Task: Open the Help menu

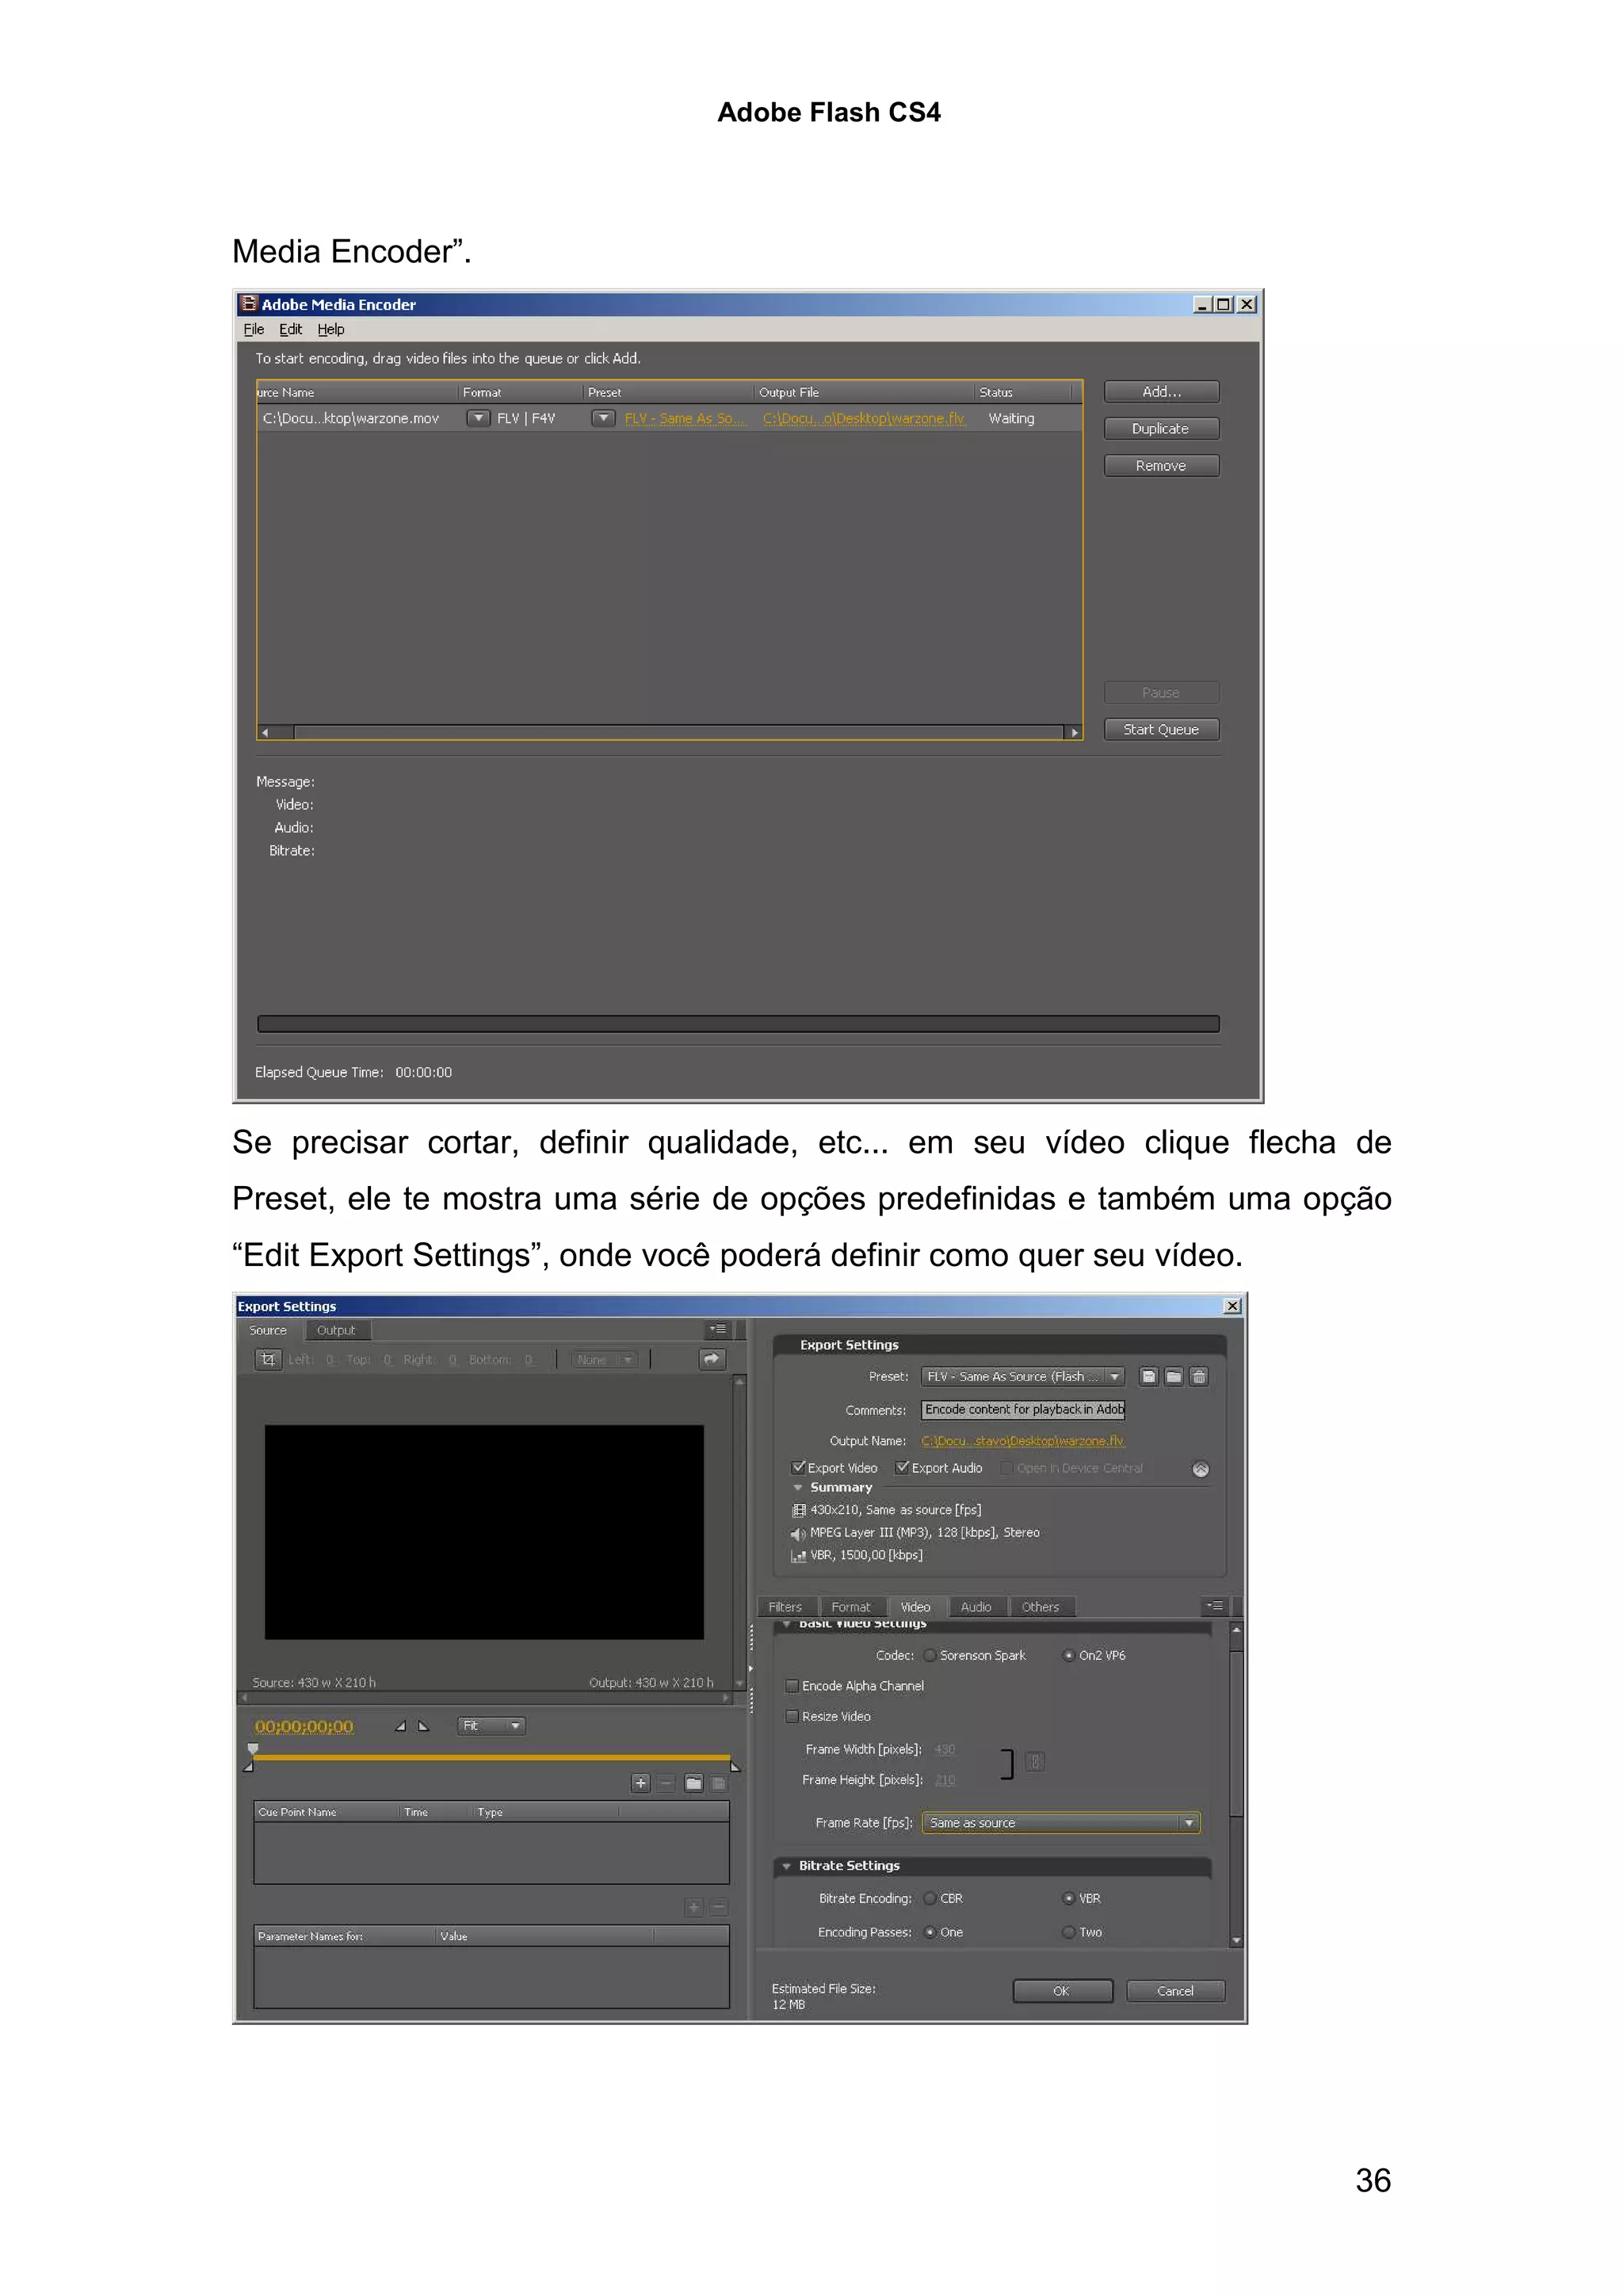Action: 331,330
